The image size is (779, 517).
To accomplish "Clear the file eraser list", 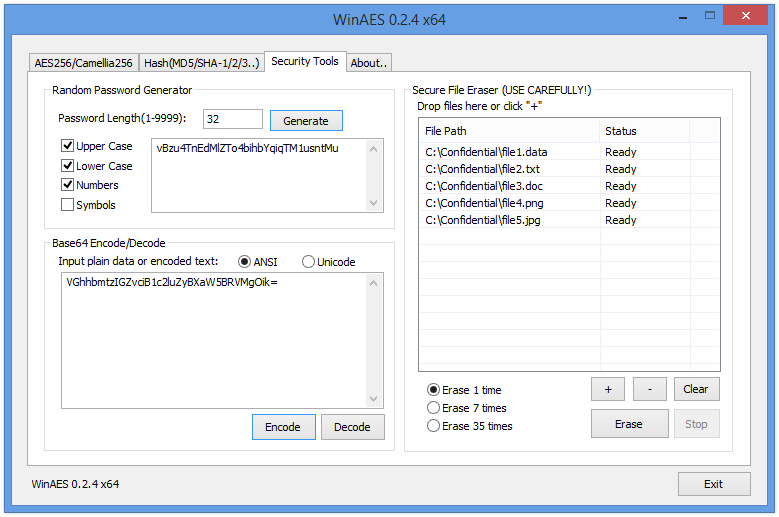I will point(695,389).
